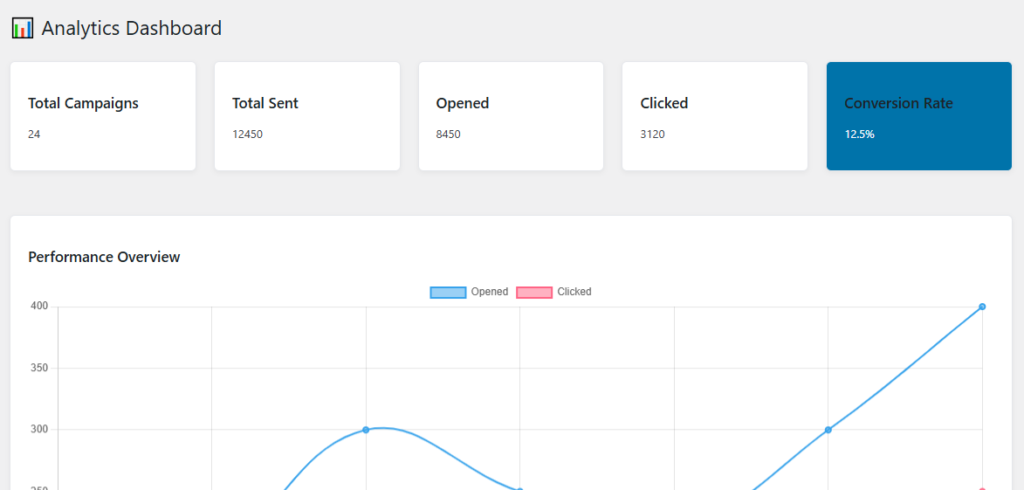1024x490 pixels.
Task: Click the 350 label on the y-axis
Action: pyautogui.click(x=39, y=368)
